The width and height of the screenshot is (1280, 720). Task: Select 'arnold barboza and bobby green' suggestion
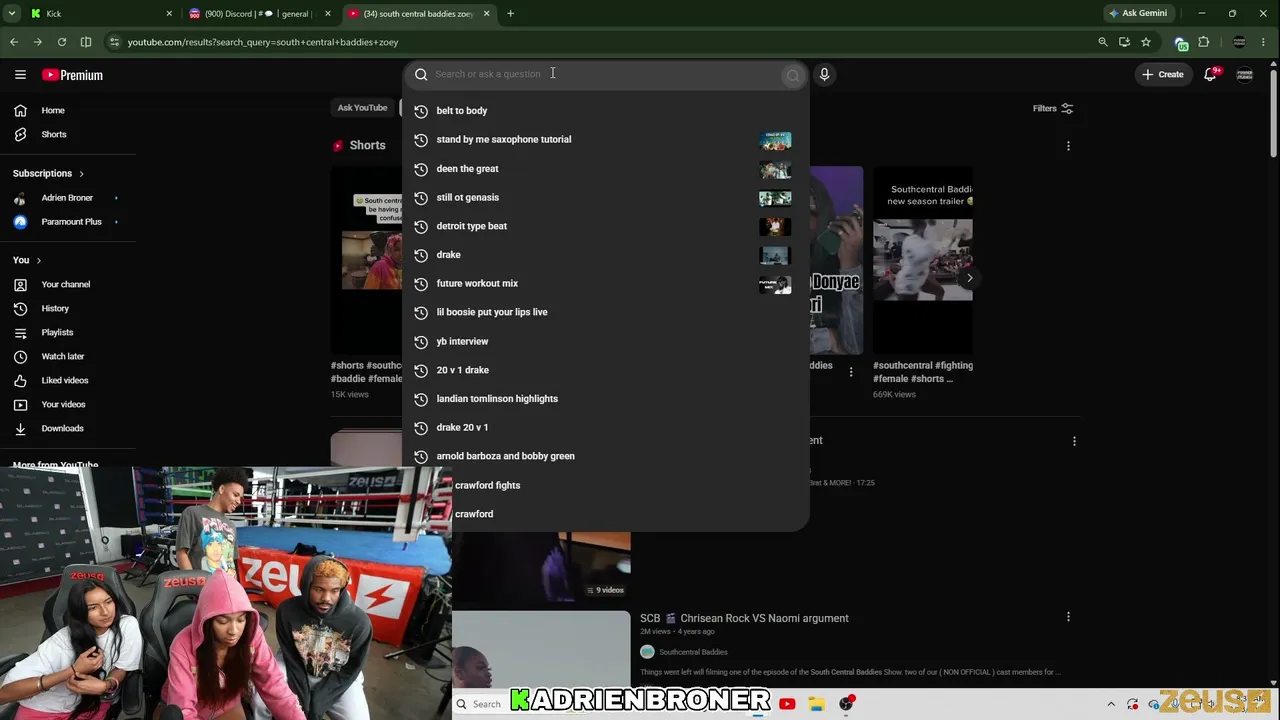604,456
